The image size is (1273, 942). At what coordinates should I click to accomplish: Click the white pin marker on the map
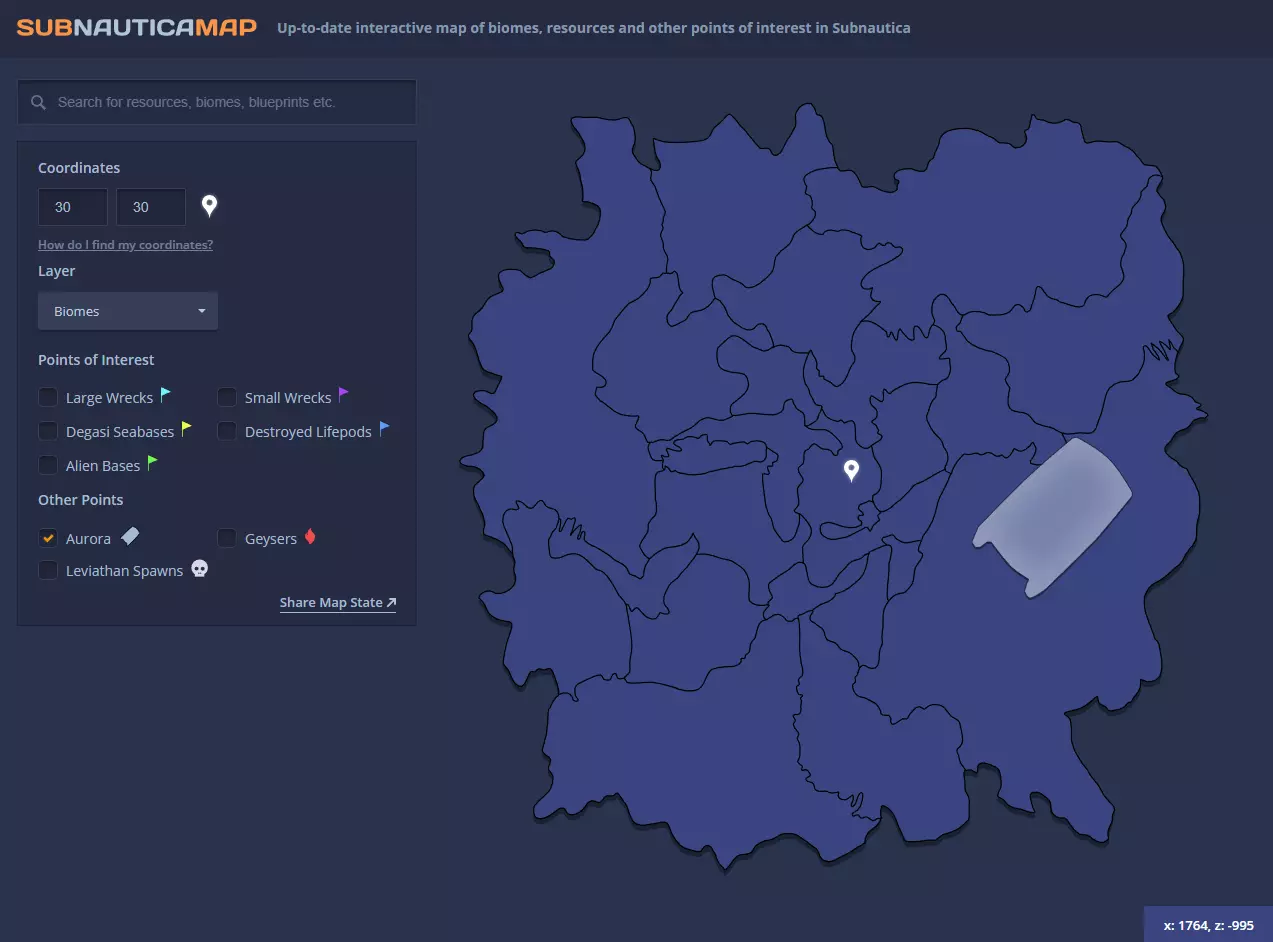[x=851, y=470]
